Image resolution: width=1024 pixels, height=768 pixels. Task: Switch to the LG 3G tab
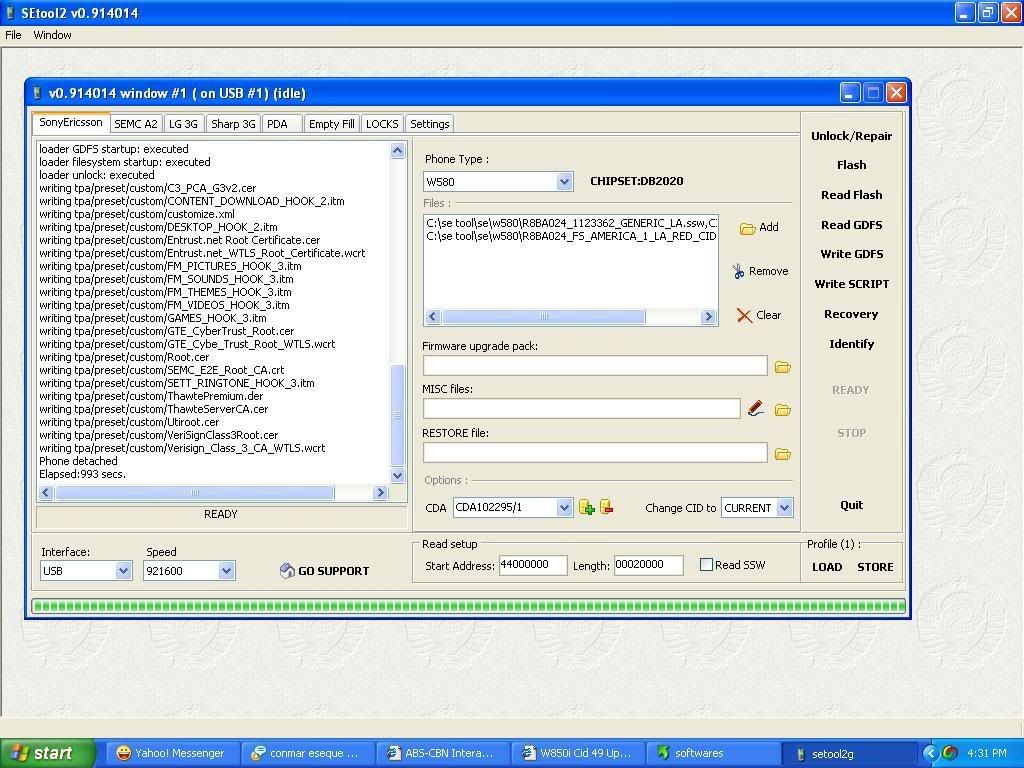(x=183, y=124)
